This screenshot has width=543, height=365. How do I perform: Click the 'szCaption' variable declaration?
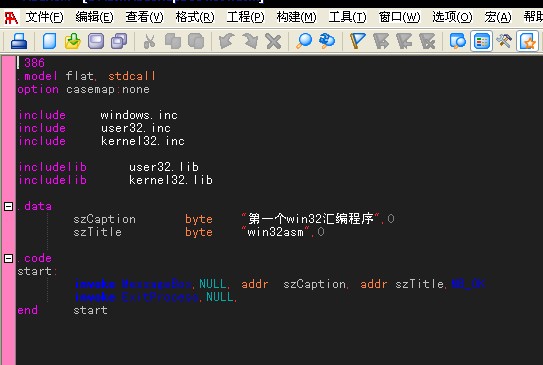(105, 219)
